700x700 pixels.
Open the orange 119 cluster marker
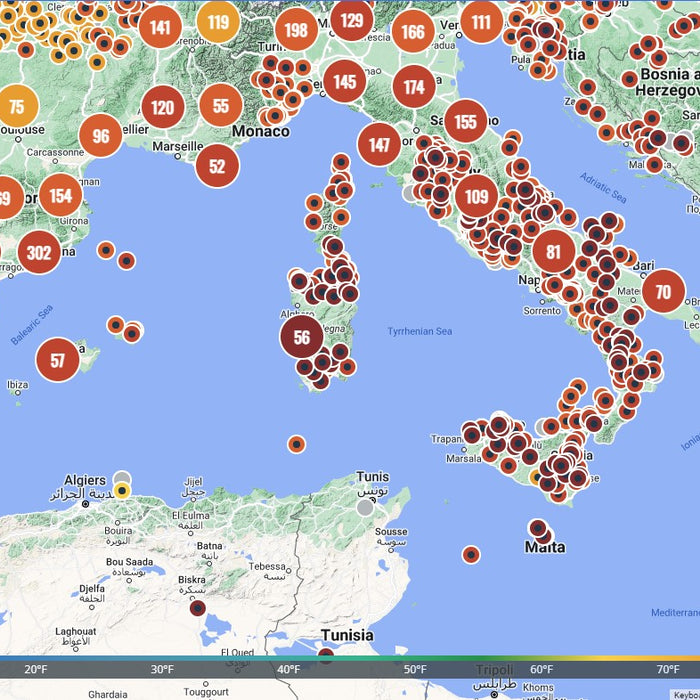[x=218, y=22]
